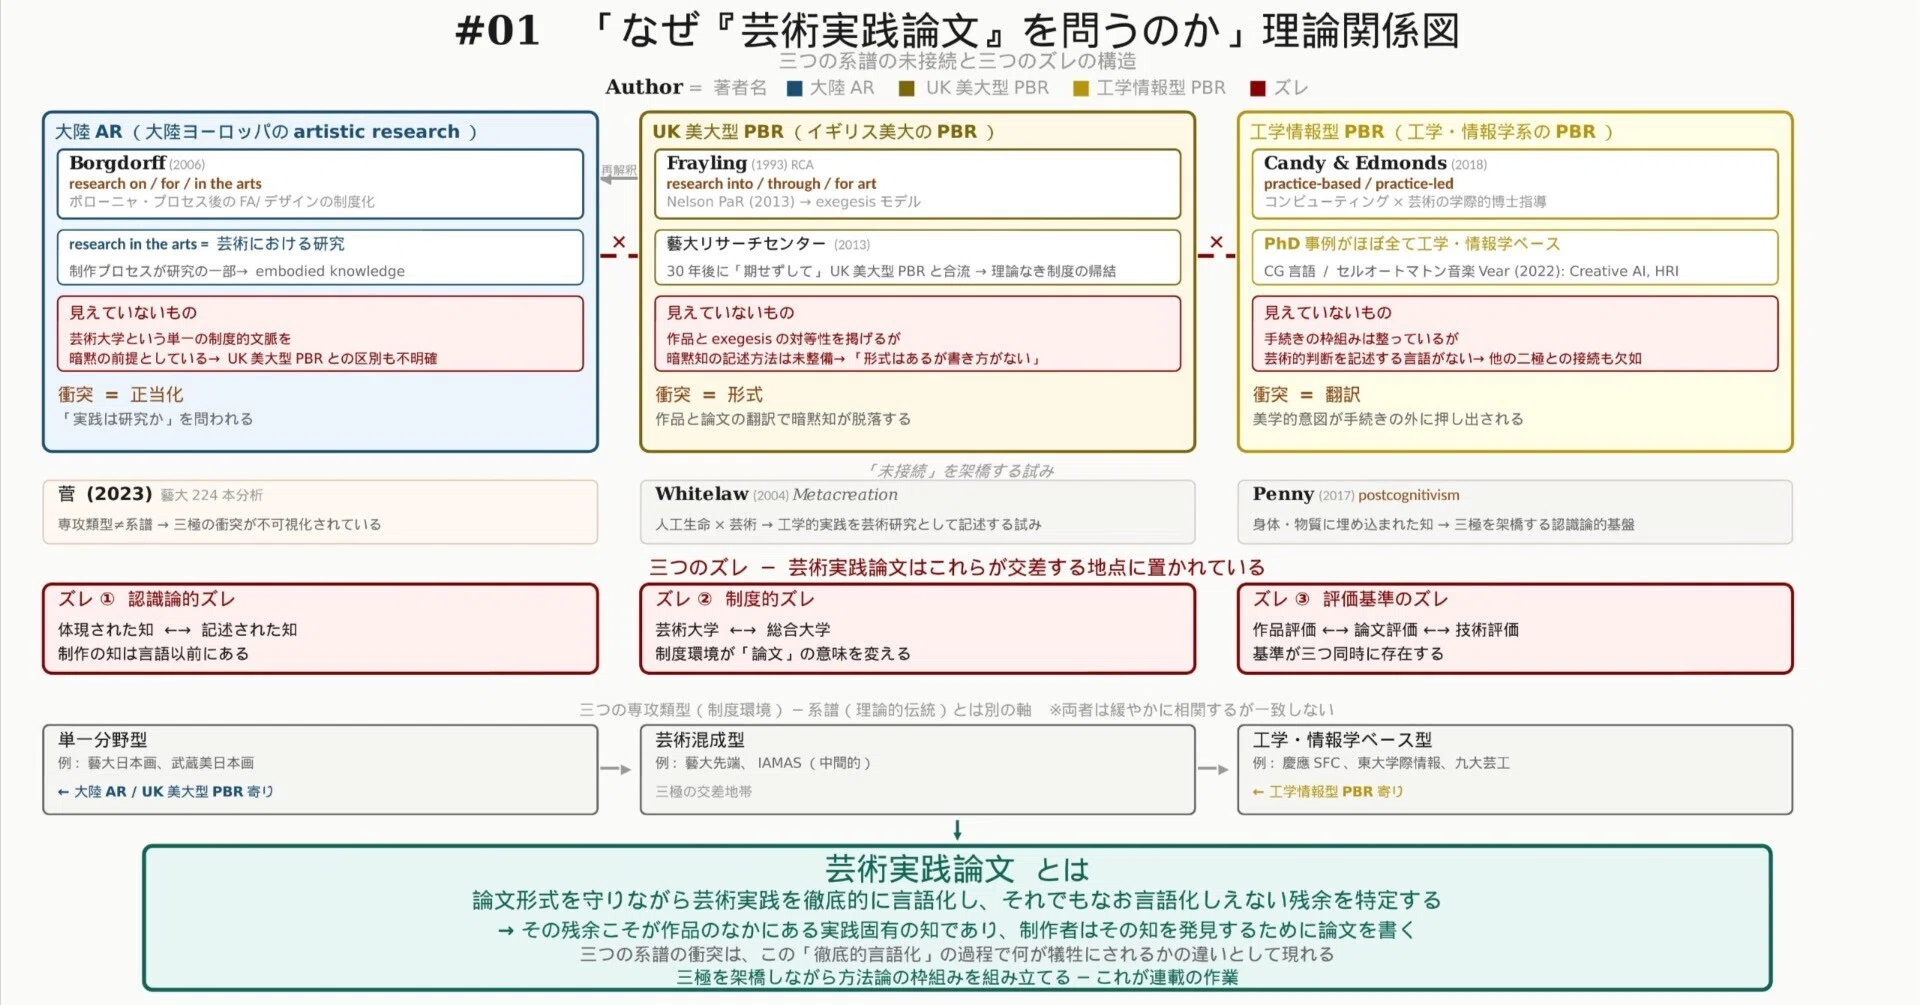
Task: Click the 'CG 言語 / セルオートマトン音楽 Vear (2022)' line
Action: [x=1471, y=271]
